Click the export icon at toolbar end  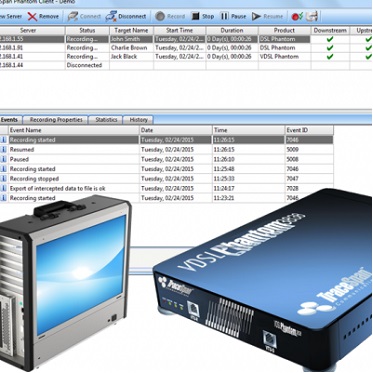pyautogui.click(x=312, y=16)
